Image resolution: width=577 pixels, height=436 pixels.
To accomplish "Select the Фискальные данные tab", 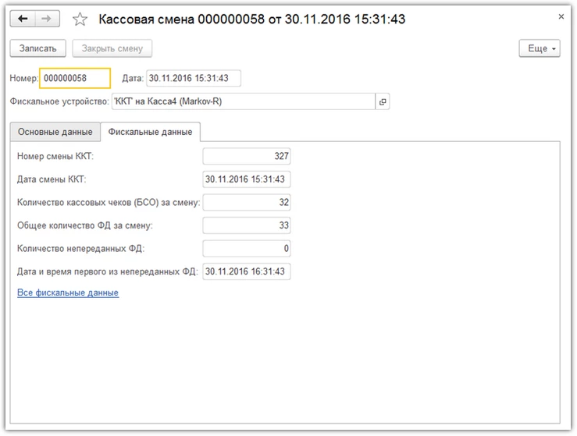I will [150, 132].
